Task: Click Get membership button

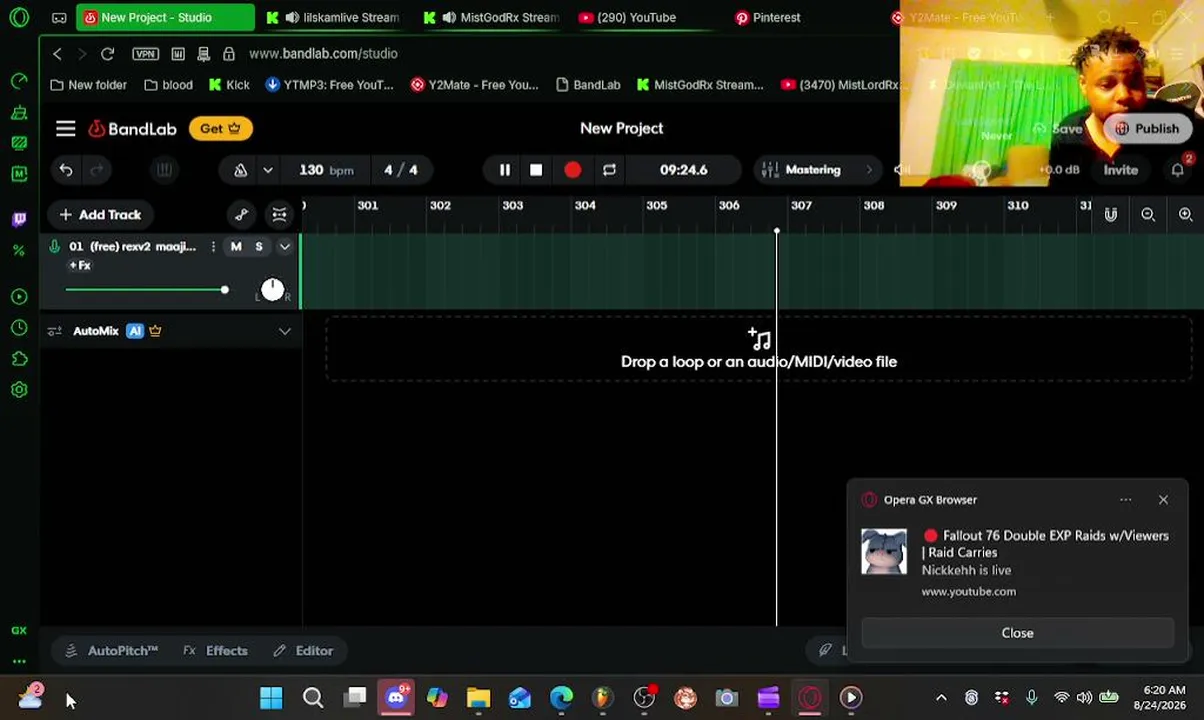Action: click(220, 128)
